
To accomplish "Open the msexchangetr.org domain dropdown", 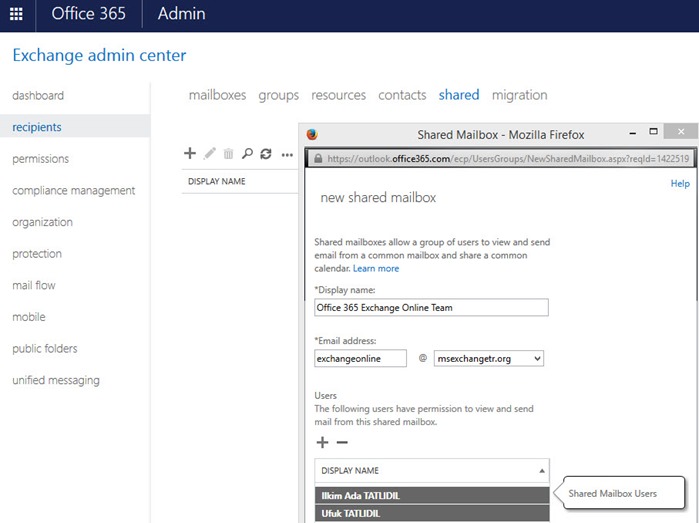I will coord(489,358).
